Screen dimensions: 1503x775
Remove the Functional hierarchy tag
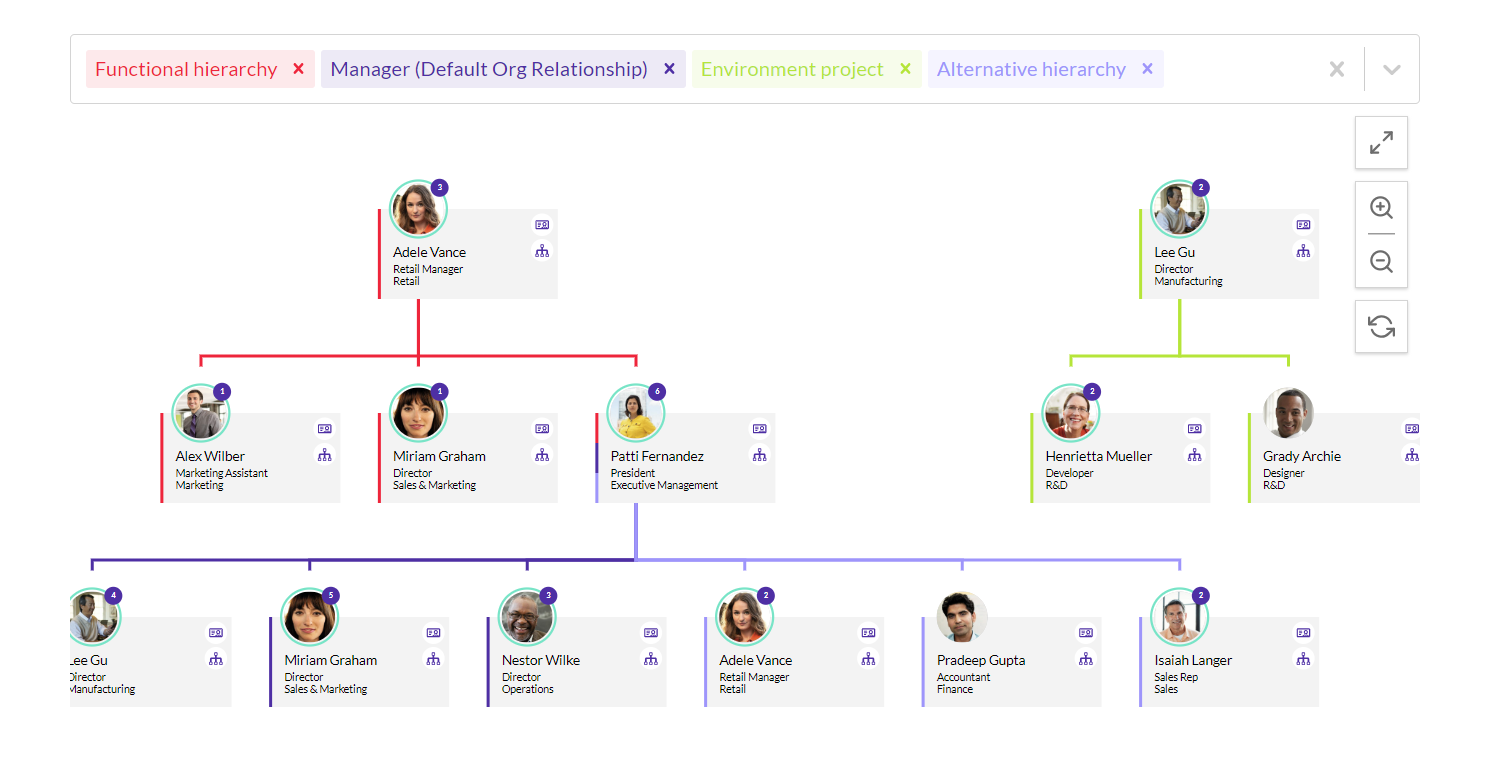[x=298, y=69]
